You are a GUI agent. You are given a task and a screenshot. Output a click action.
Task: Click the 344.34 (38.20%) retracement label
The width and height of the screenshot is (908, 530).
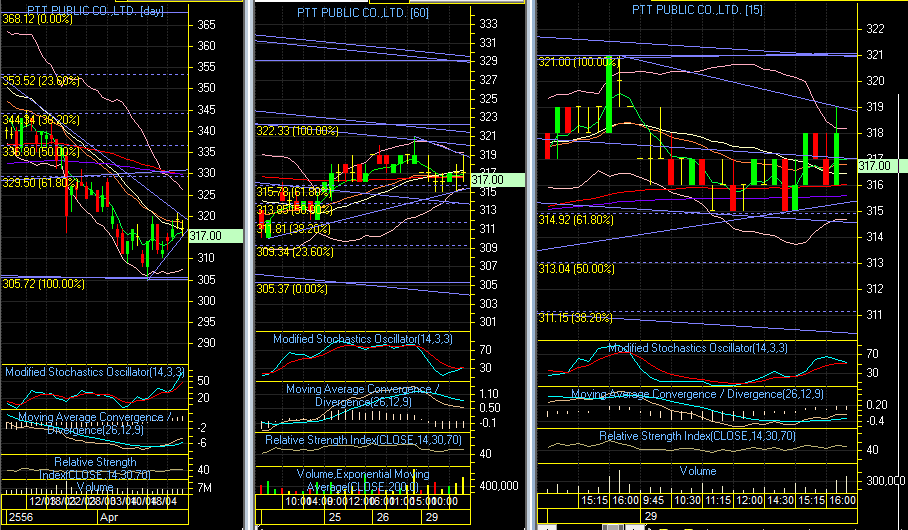pos(41,120)
